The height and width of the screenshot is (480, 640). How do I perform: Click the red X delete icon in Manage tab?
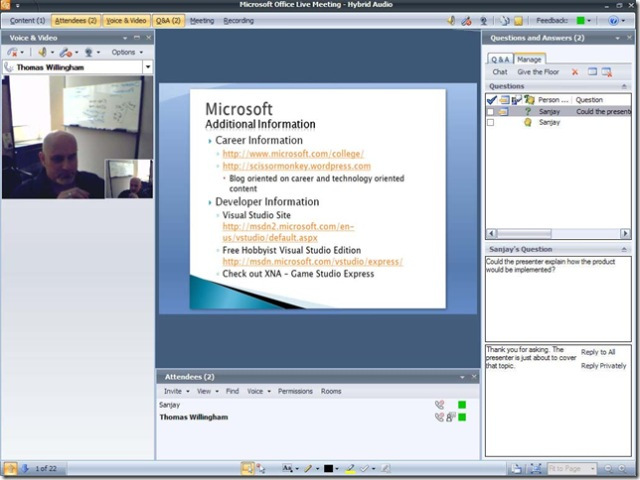click(575, 72)
